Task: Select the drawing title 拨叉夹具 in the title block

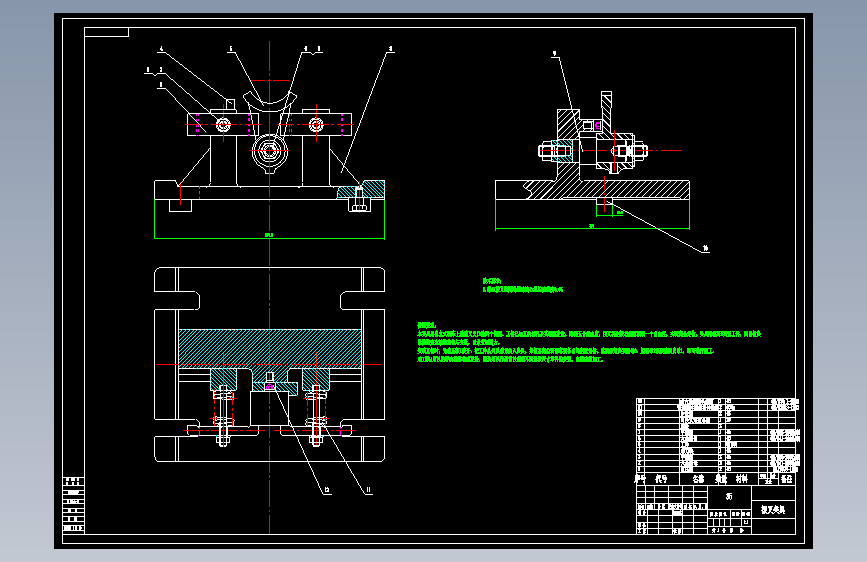Action: 773,509
